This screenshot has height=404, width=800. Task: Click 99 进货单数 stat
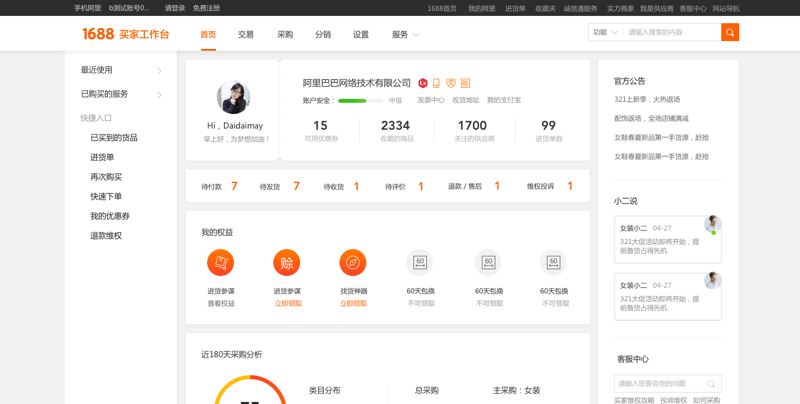(549, 131)
